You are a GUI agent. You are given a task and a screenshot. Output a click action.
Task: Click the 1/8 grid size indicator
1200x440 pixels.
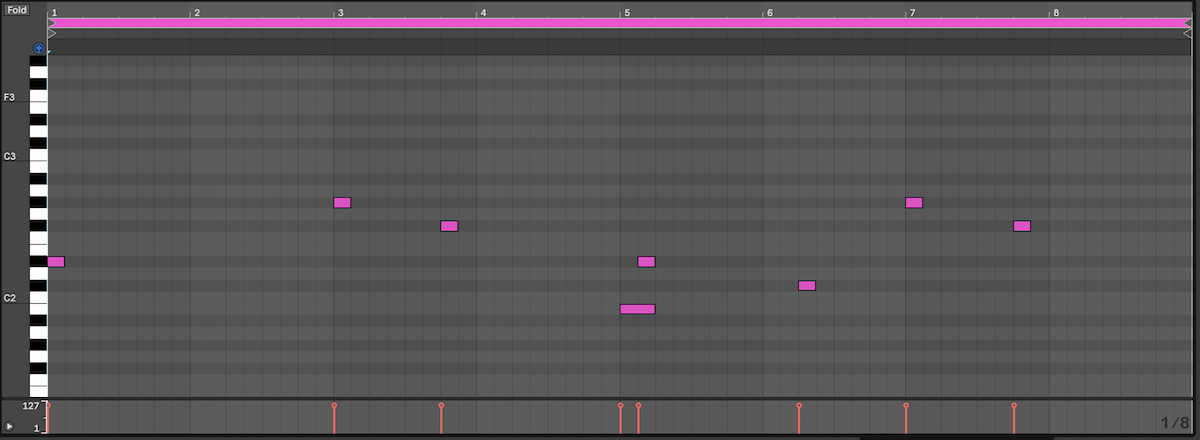point(1174,423)
